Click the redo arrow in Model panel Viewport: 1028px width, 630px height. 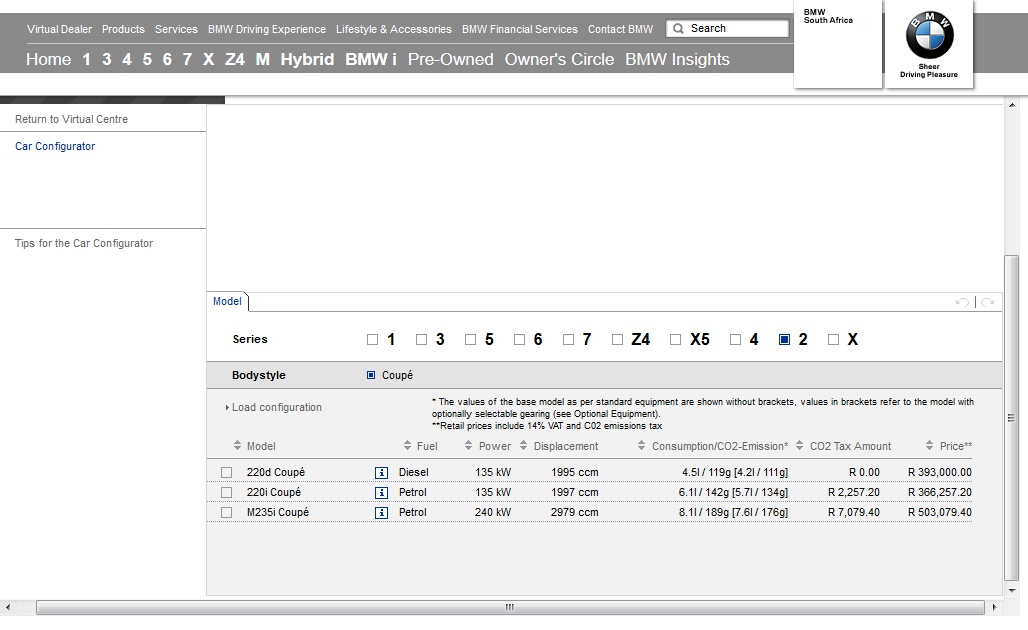point(987,302)
